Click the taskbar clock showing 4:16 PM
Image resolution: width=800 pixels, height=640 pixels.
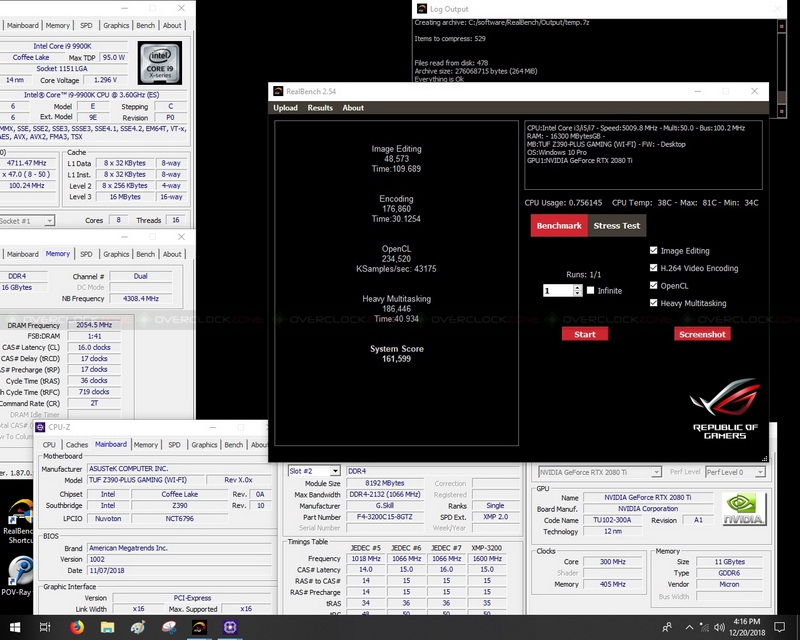pos(746,627)
